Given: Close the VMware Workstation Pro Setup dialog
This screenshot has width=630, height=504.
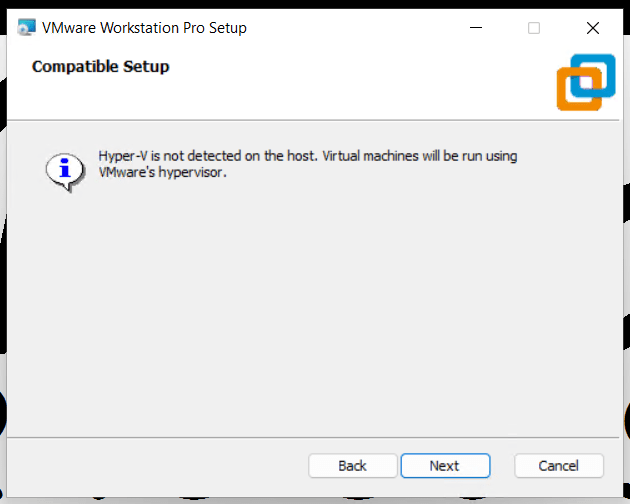Looking at the screenshot, I should (592, 28).
